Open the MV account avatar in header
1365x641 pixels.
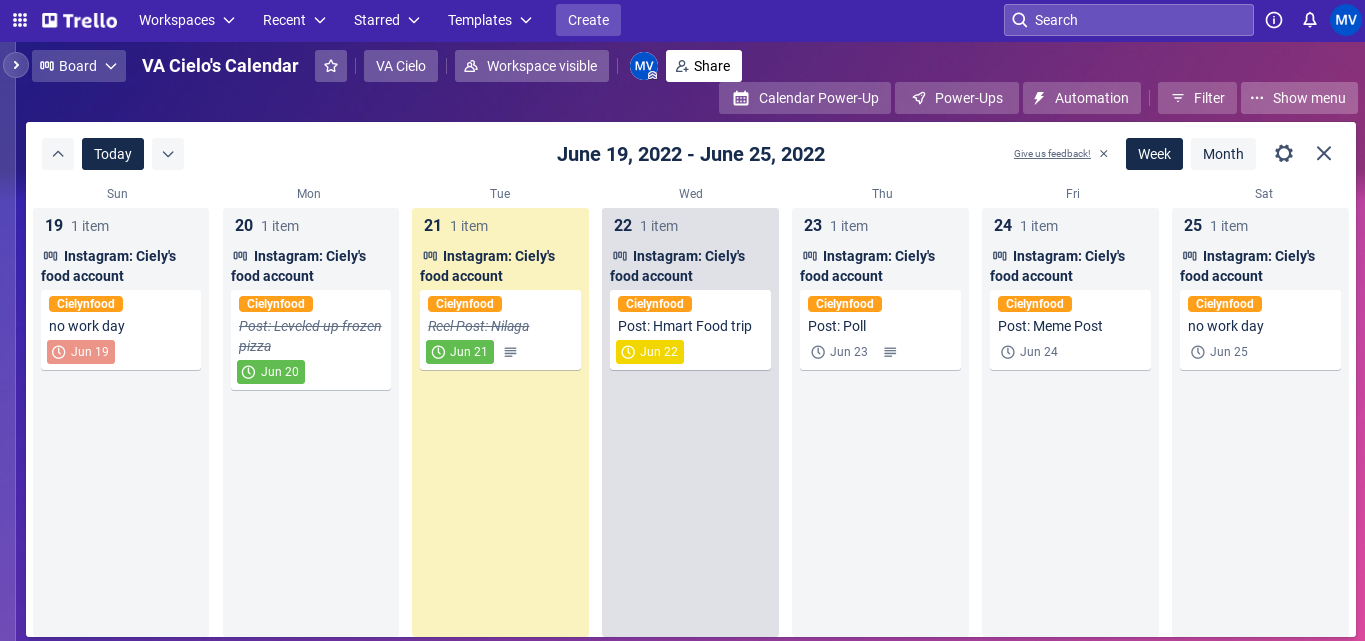(1346, 20)
